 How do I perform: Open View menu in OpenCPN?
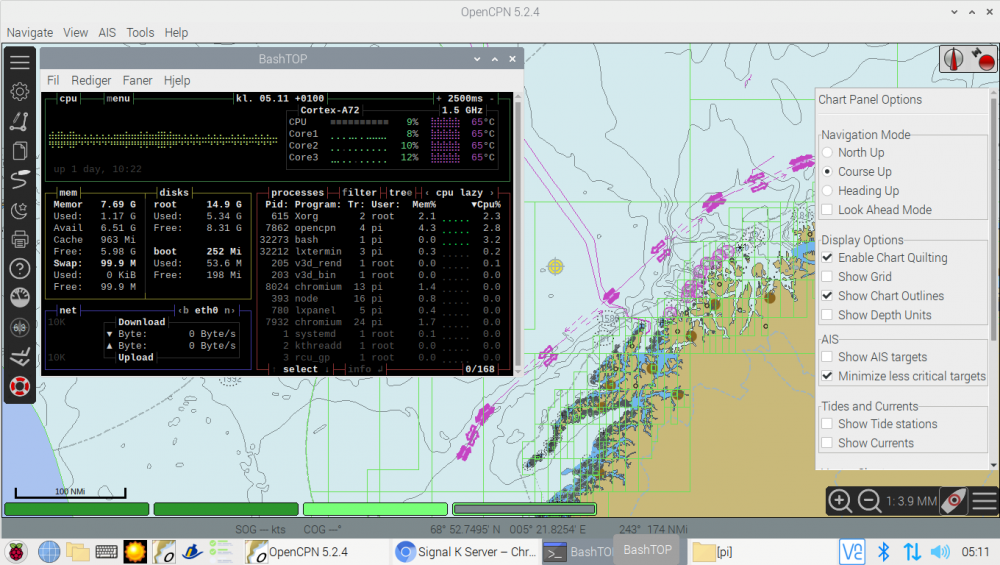(75, 33)
